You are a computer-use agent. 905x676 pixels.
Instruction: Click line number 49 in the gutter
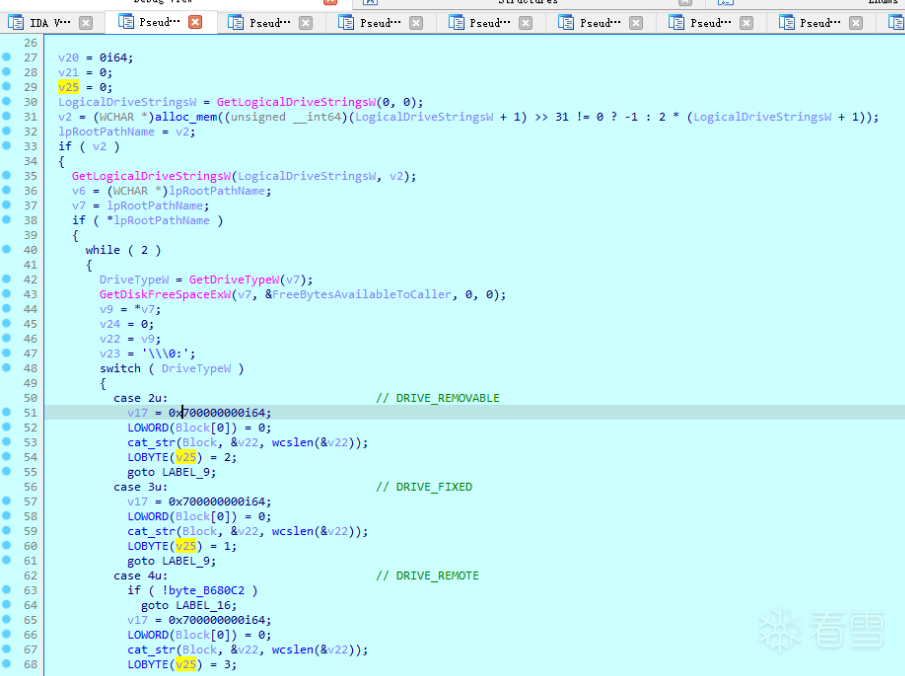pos(30,383)
